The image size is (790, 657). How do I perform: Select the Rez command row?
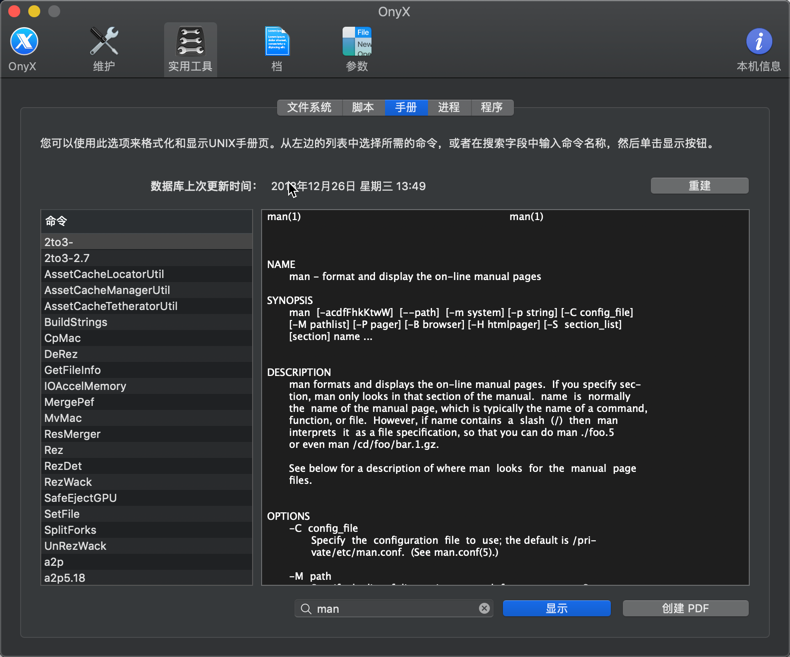point(146,450)
